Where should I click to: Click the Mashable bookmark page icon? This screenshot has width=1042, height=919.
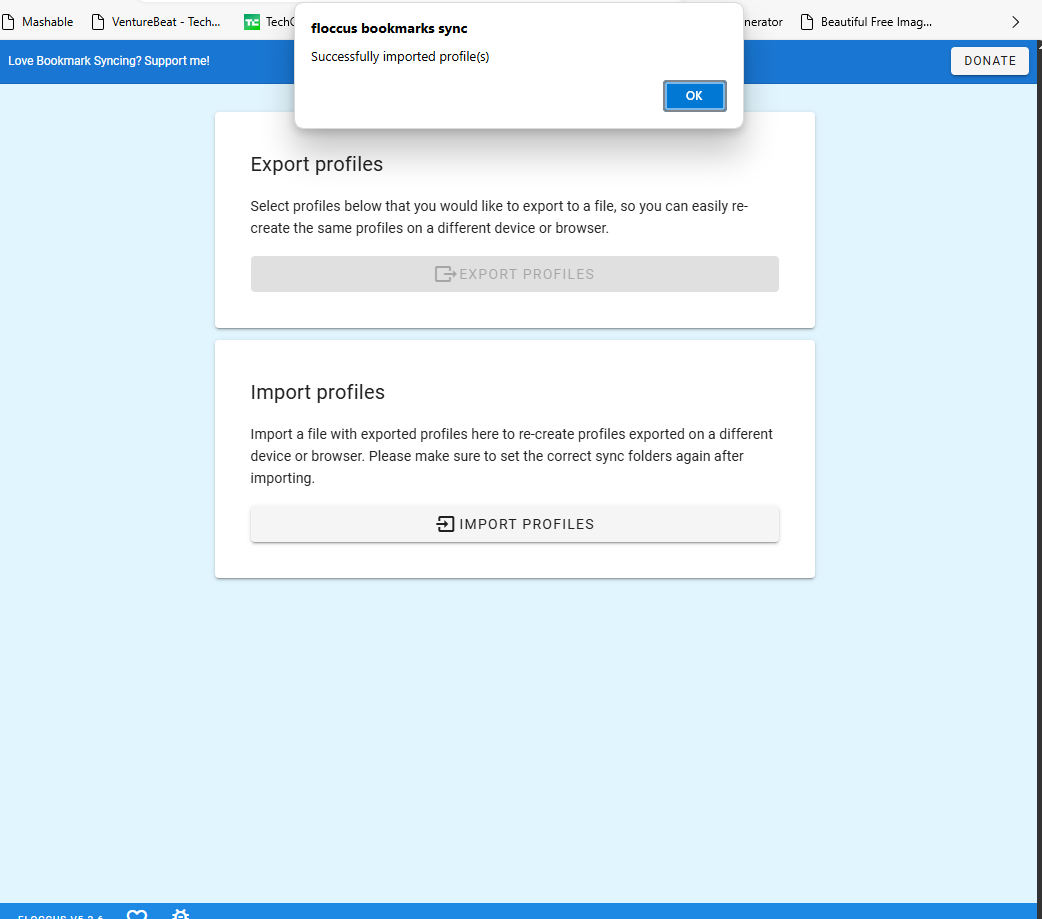click(8, 22)
